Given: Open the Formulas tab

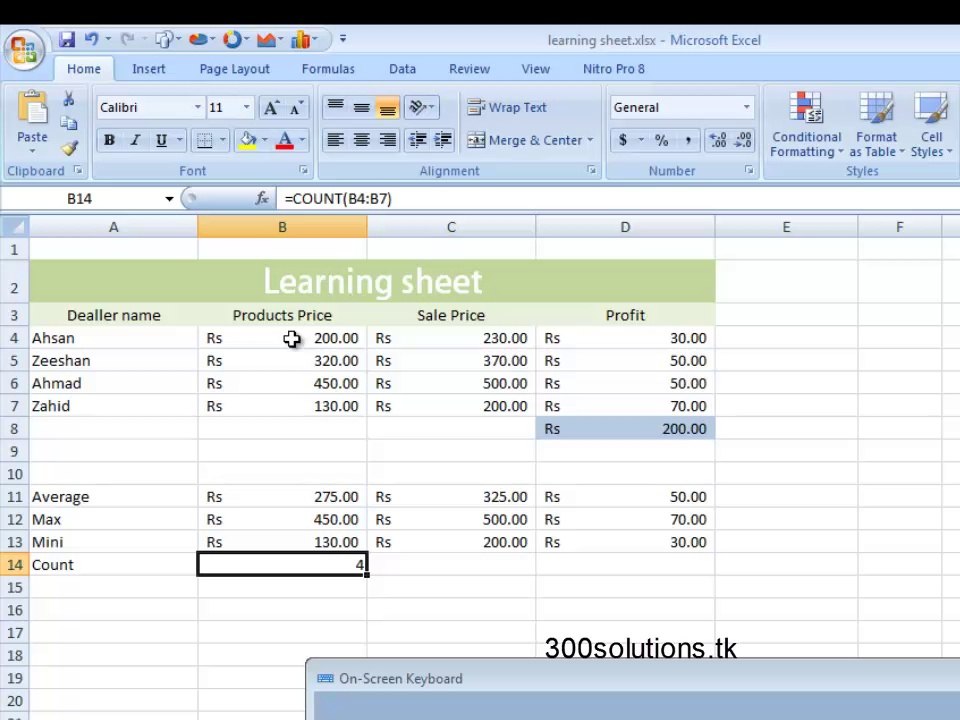Looking at the screenshot, I should coord(328,69).
